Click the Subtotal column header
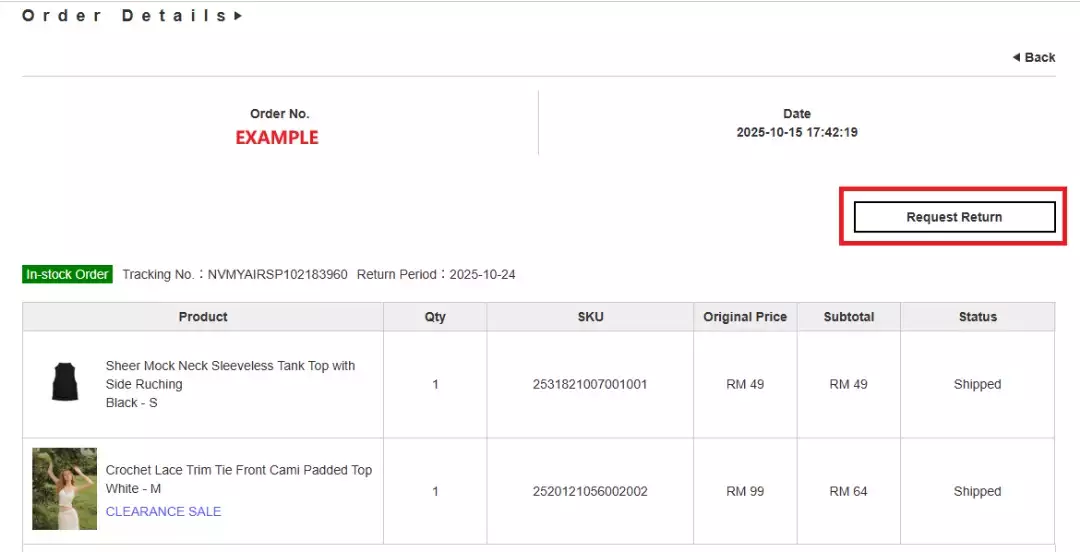1080x552 pixels. (x=849, y=317)
